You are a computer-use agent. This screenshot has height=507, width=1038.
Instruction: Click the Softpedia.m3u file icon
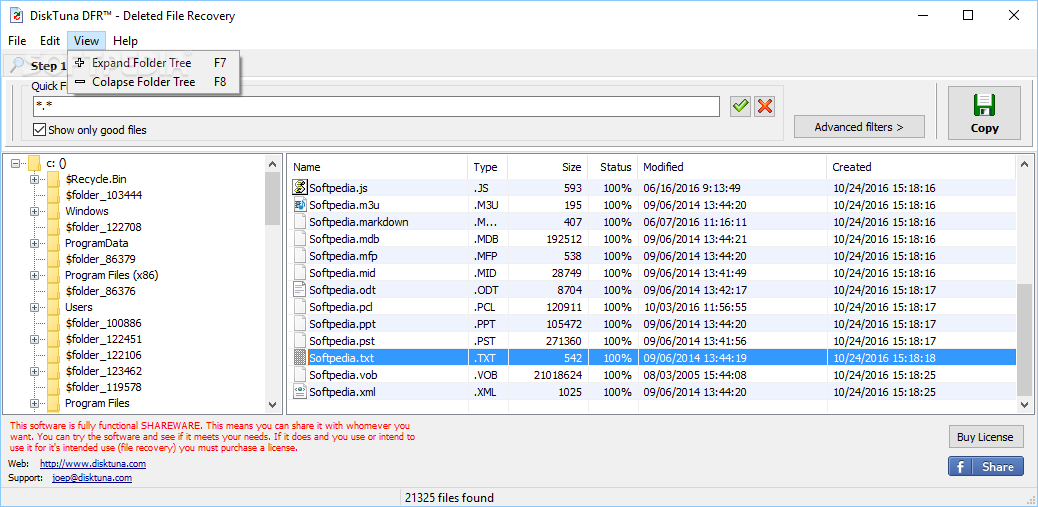tap(300, 205)
